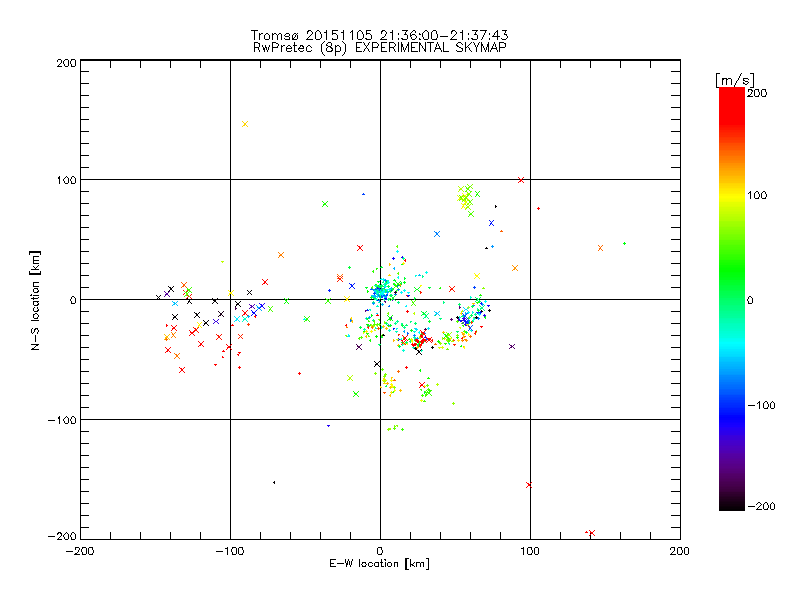Click the '[m/s]' colorbar unit label
Image resolution: width=800 pixels, height=600 pixels.
click(735, 80)
